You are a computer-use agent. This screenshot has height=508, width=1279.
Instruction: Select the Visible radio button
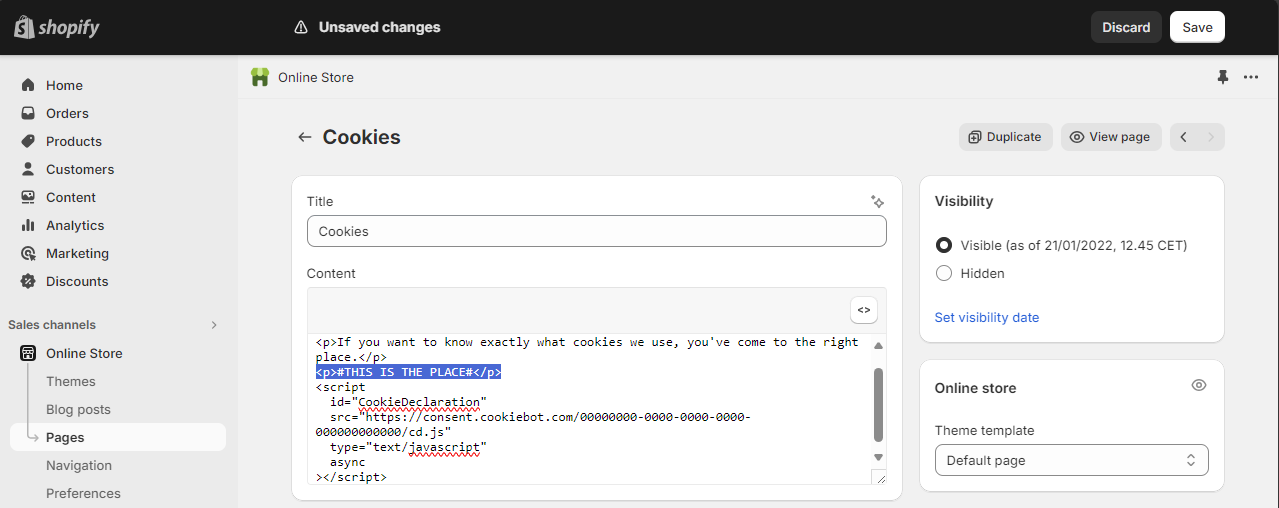[x=944, y=245]
